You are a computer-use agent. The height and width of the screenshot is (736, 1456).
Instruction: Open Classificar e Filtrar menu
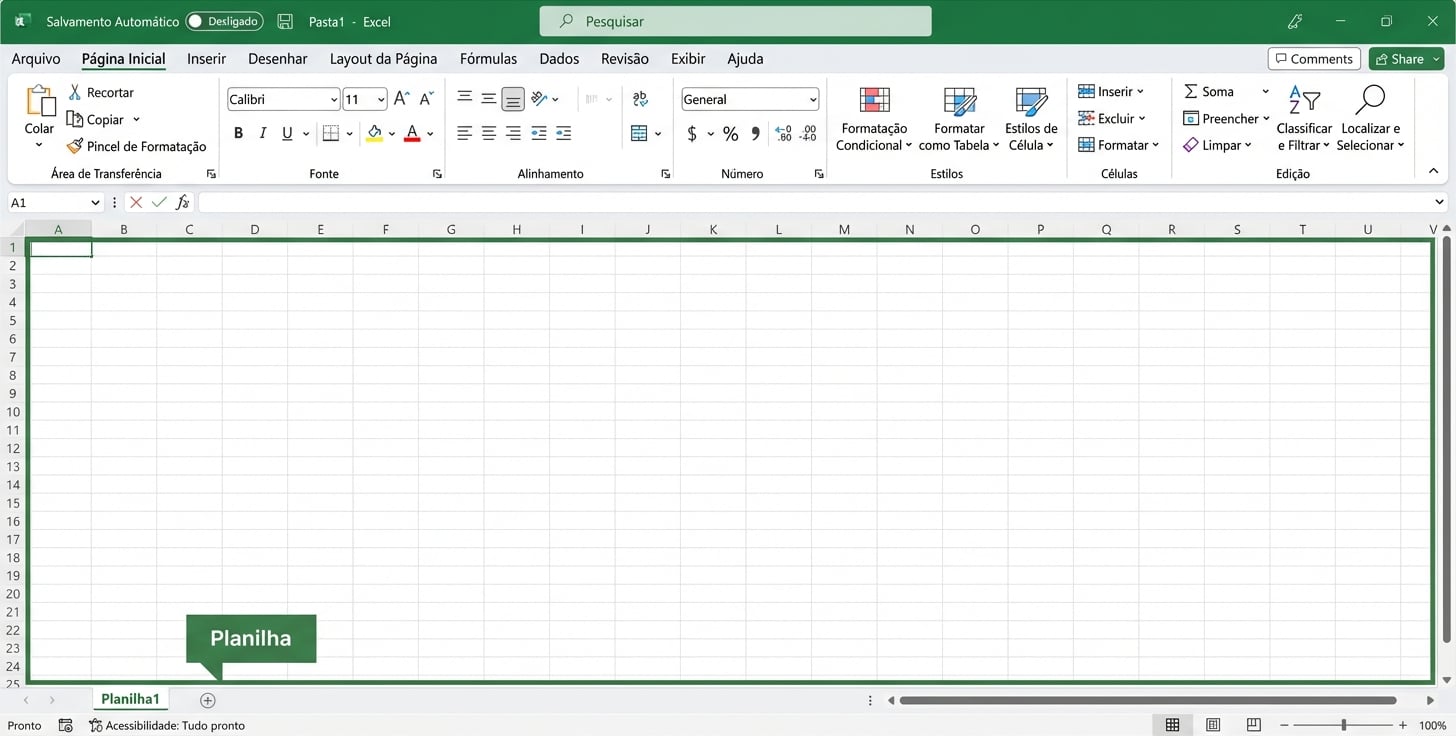tap(1304, 118)
